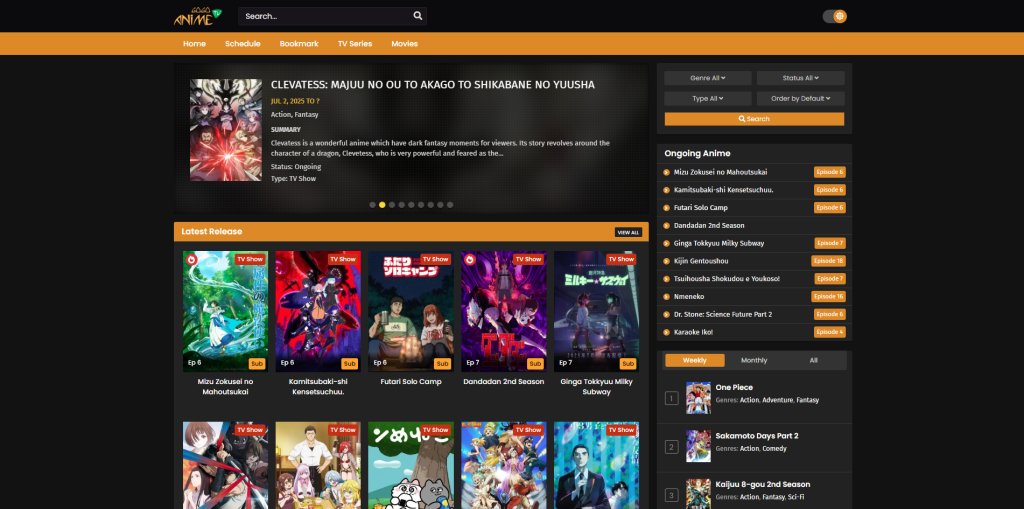Open the Movies menu item
Image resolution: width=1024 pixels, height=509 pixels.
(x=405, y=44)
